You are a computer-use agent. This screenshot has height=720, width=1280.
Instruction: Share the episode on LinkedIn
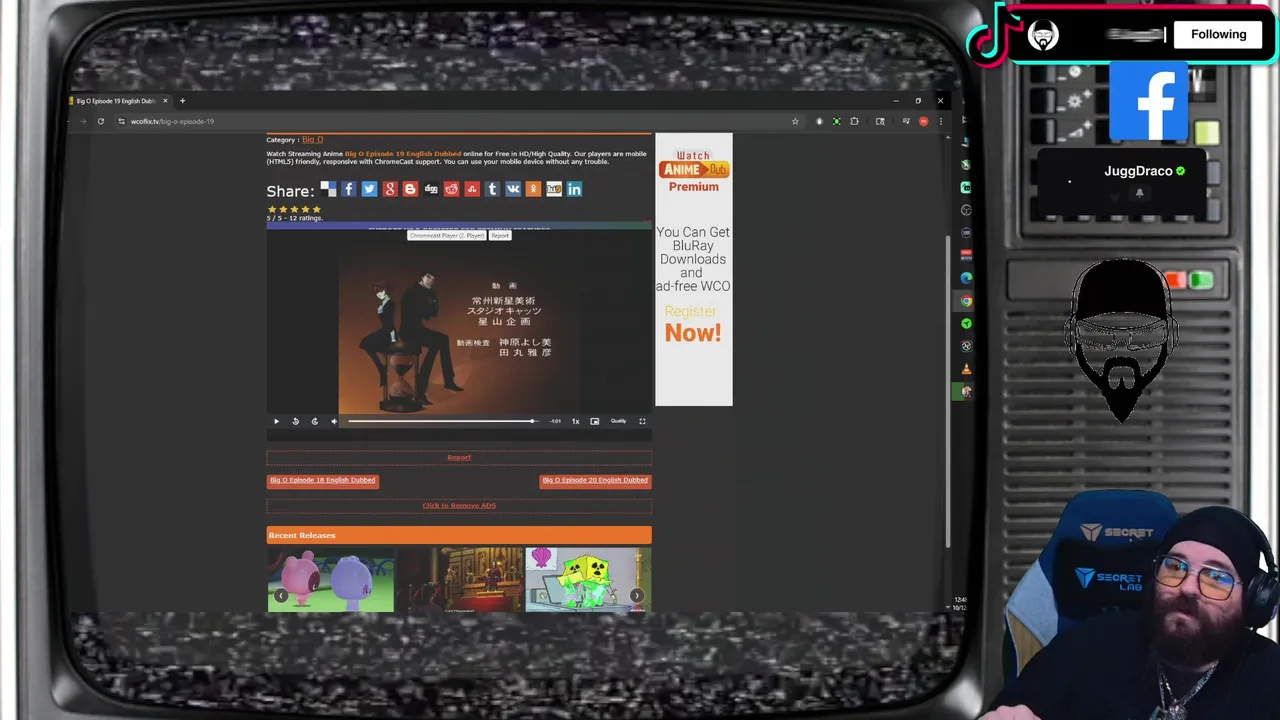574,189
